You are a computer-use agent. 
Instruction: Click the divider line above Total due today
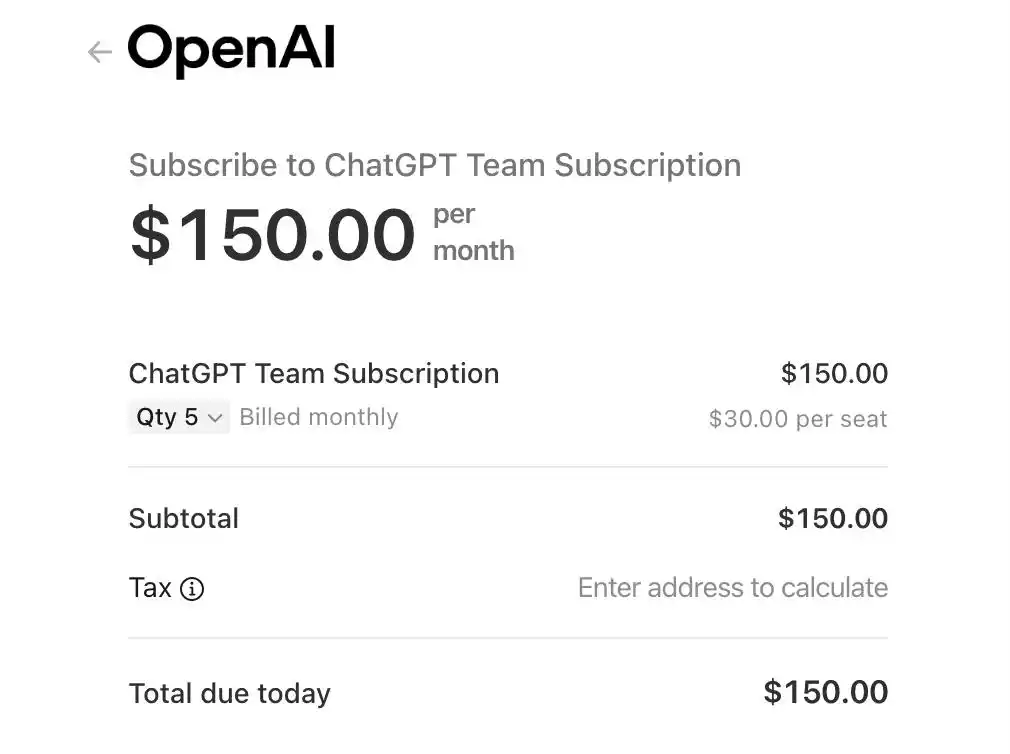tap(508, 638)
